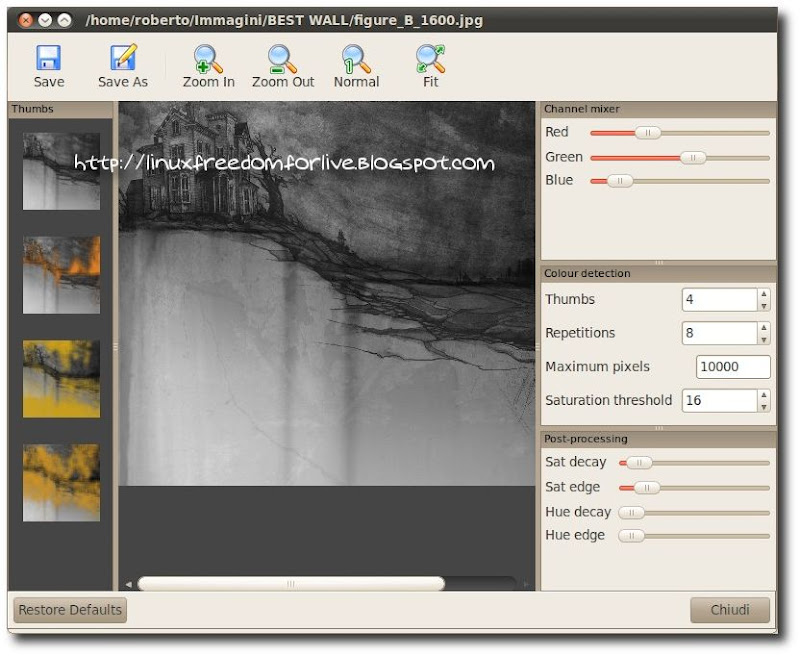Image resolution: width=800 pixels, height=656 pixels.
Task: Click the Save As toolbar icon
Action: [x=122, y=58]
